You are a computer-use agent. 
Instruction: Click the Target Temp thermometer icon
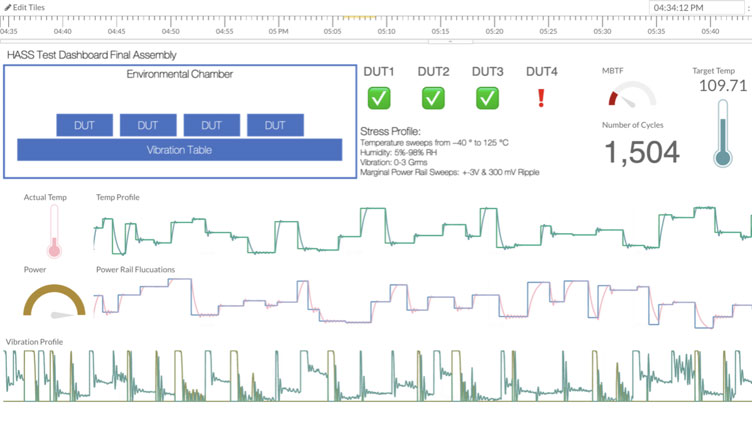pos(722,132)
